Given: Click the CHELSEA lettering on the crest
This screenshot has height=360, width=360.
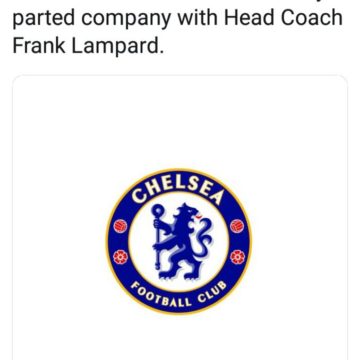Looking at the screenshot, I should 177,191.
